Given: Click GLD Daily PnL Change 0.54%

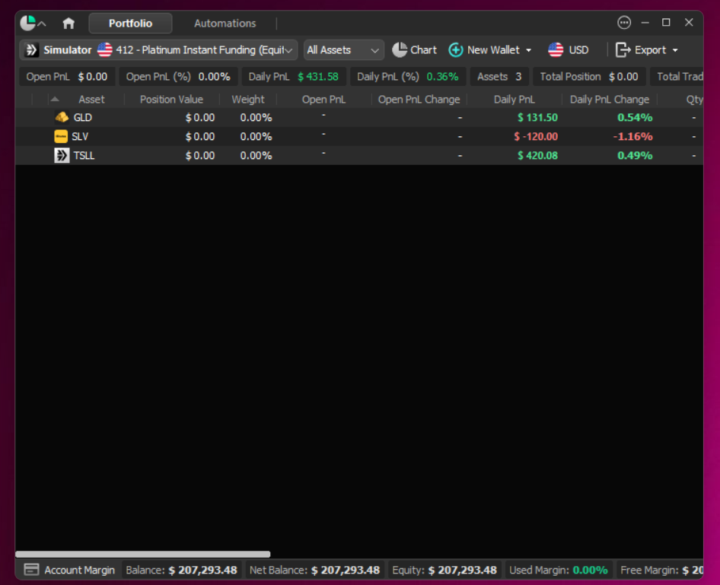Looking at the screenshot, I should 635,118.
